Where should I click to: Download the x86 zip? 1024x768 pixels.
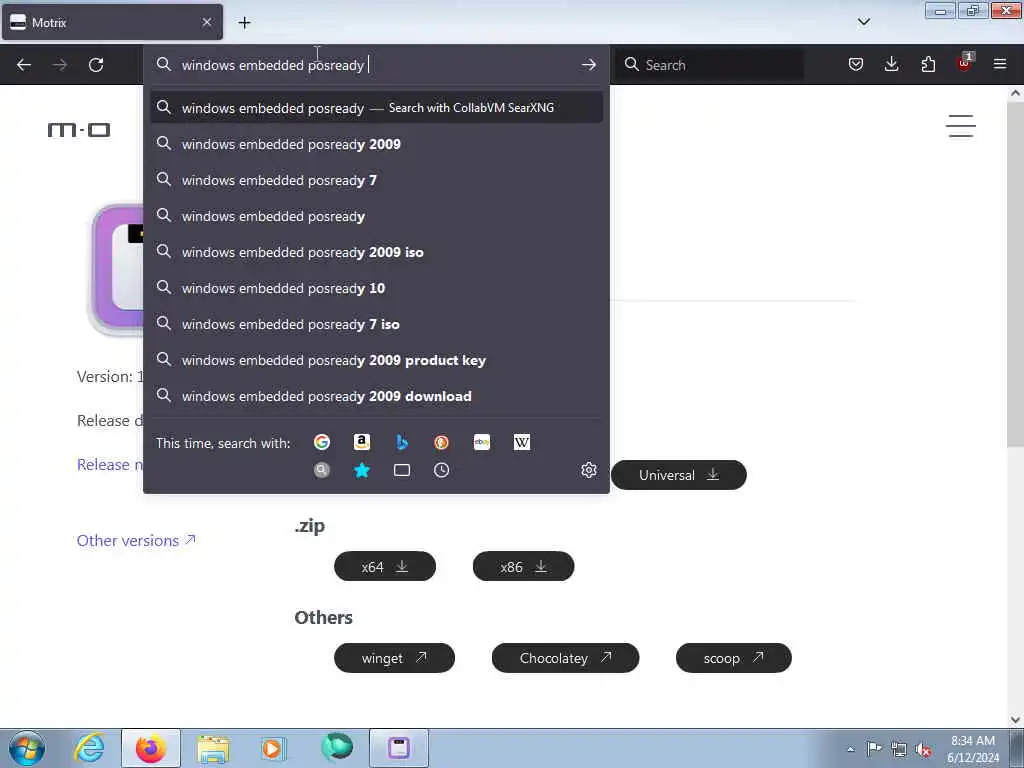(x=523, y=566)
